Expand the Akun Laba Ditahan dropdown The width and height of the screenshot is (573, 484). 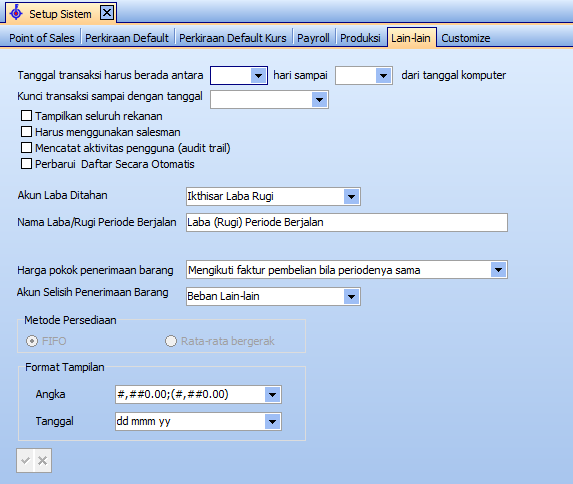tap(351, 197)
